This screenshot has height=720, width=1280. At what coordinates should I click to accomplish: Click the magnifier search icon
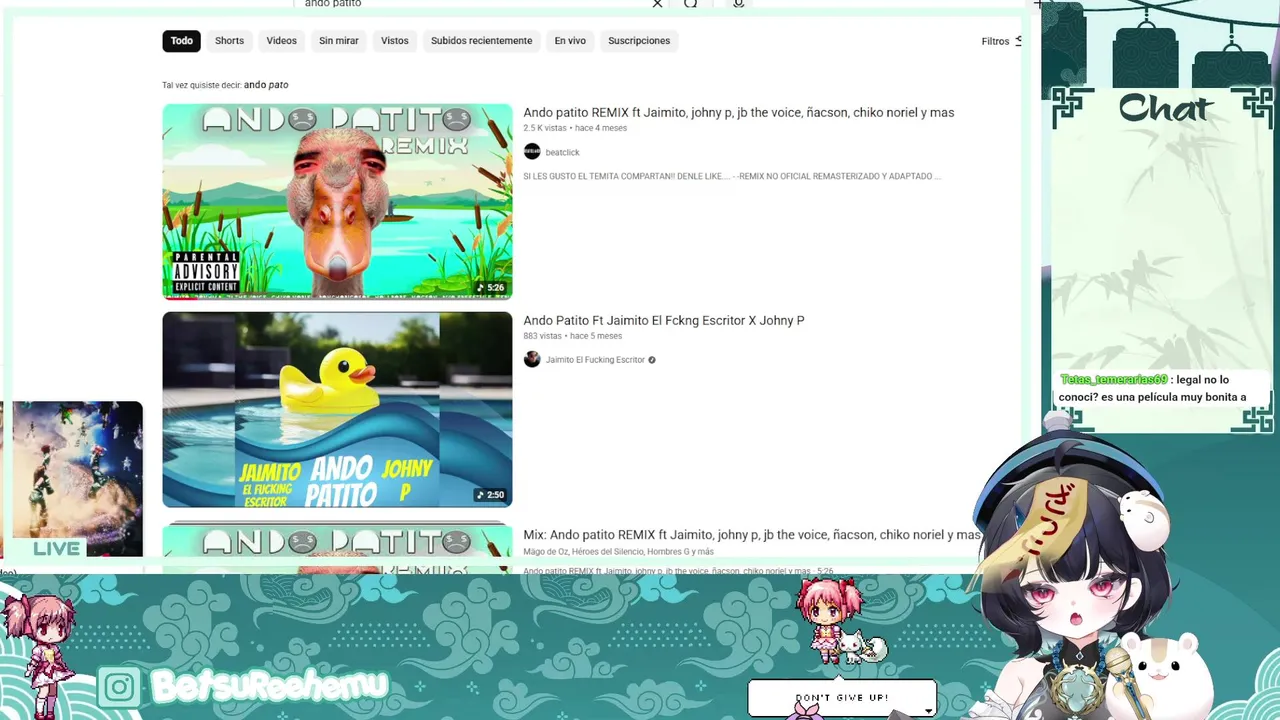tap(690, 4)
